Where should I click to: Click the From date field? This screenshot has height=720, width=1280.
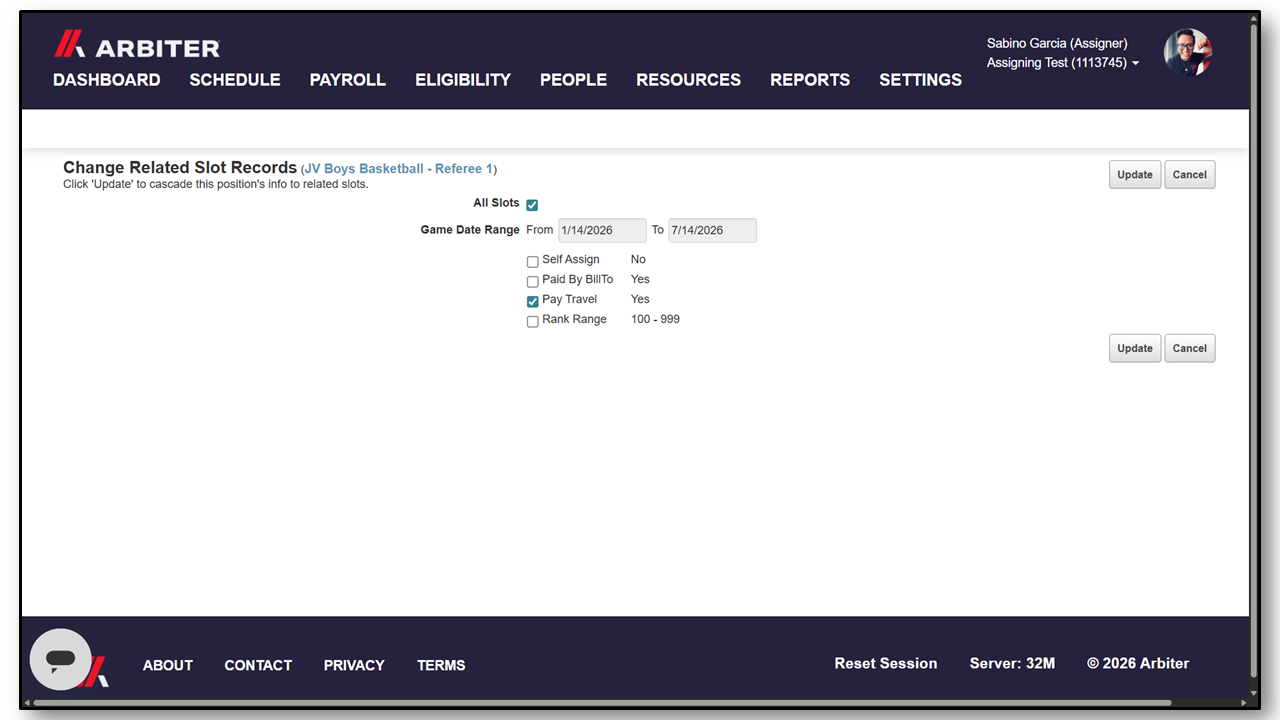coord(602,230)
